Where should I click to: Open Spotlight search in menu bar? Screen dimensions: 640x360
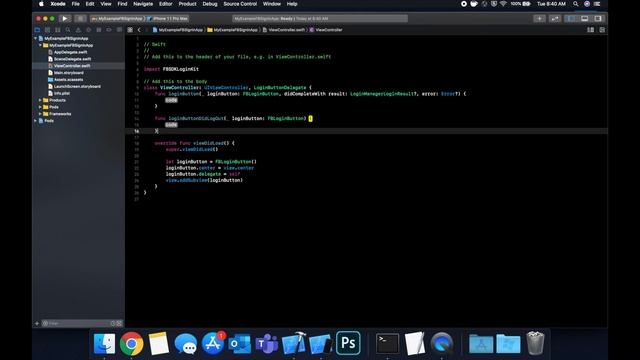[576, 4]
